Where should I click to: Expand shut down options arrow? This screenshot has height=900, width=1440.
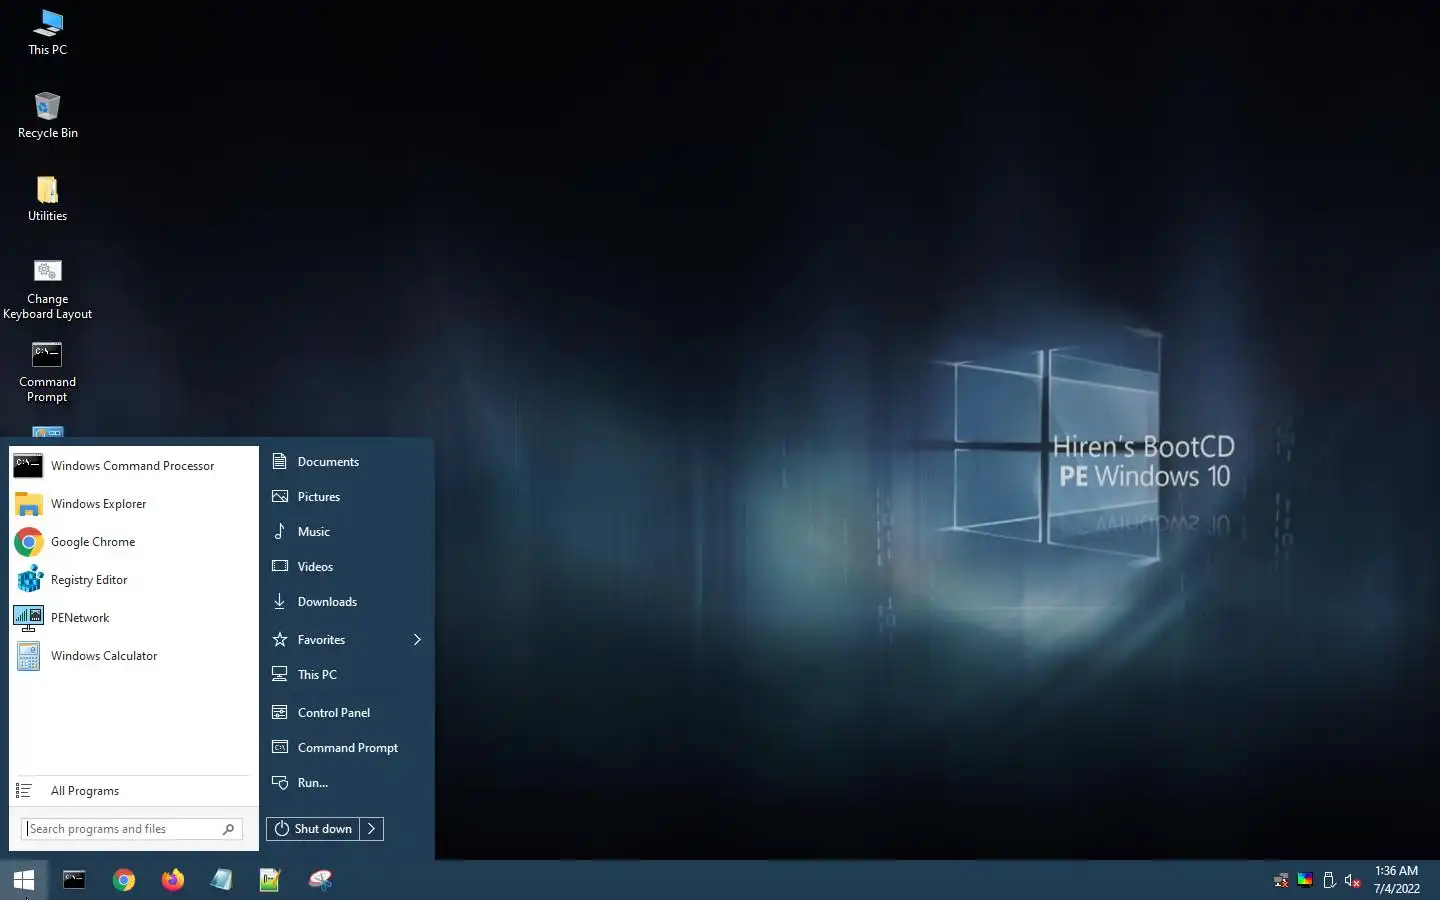[371, 828]
